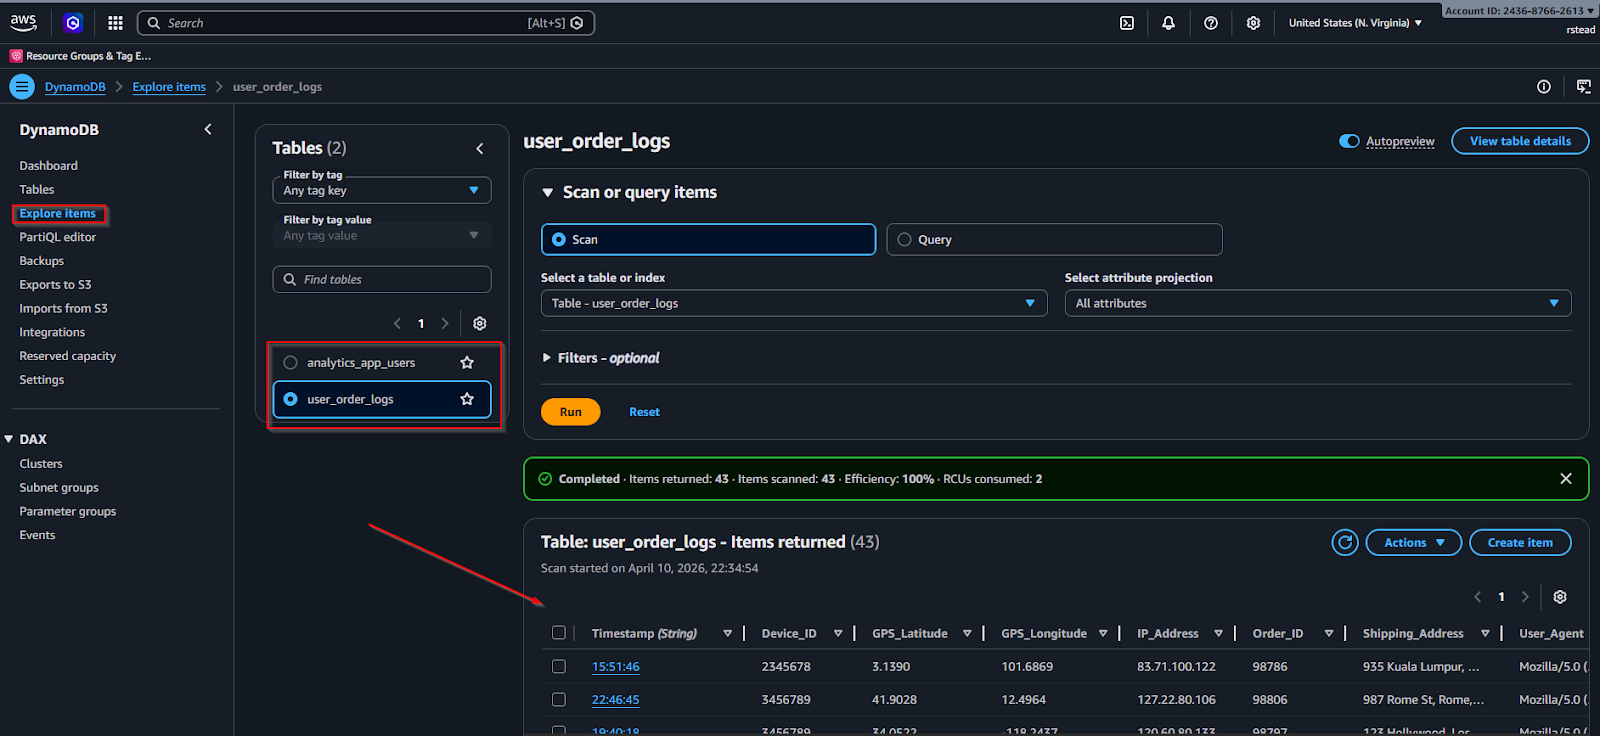Screen dimensions: 1600x736
Task: Open Select attribute projection dropdown
Action: click(x=1318, y=303)
